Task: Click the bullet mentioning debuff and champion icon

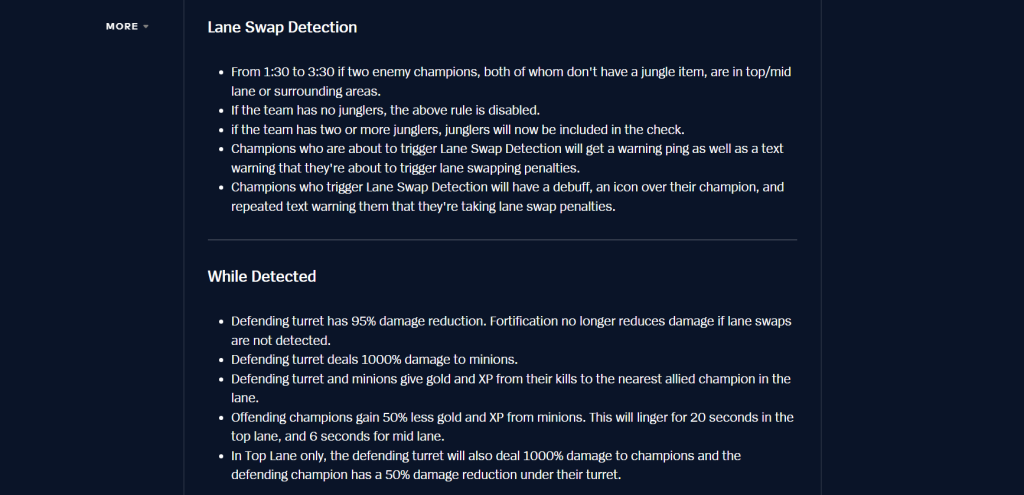Action: point(507,197)
